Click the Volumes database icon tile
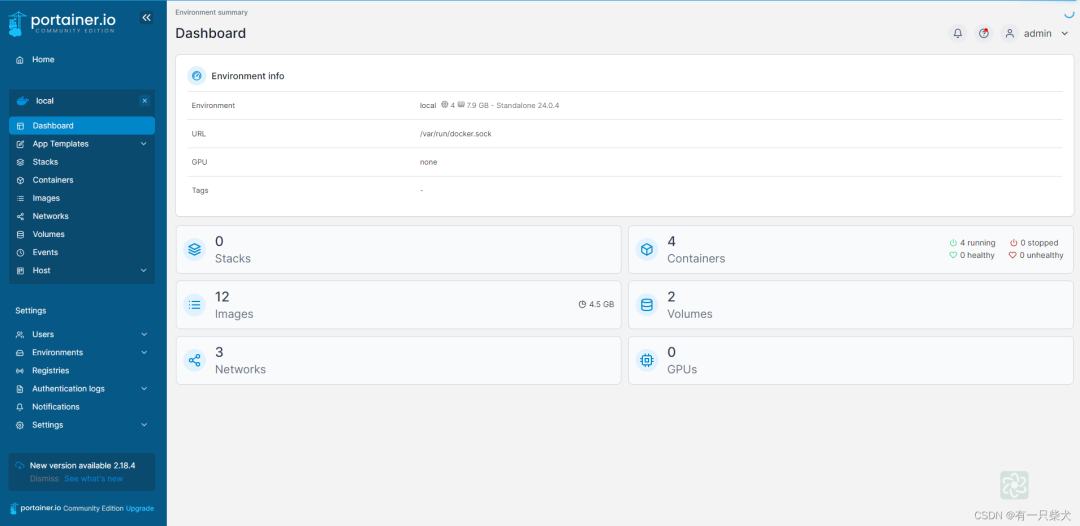1080x526 pixels. click(647, 305)
